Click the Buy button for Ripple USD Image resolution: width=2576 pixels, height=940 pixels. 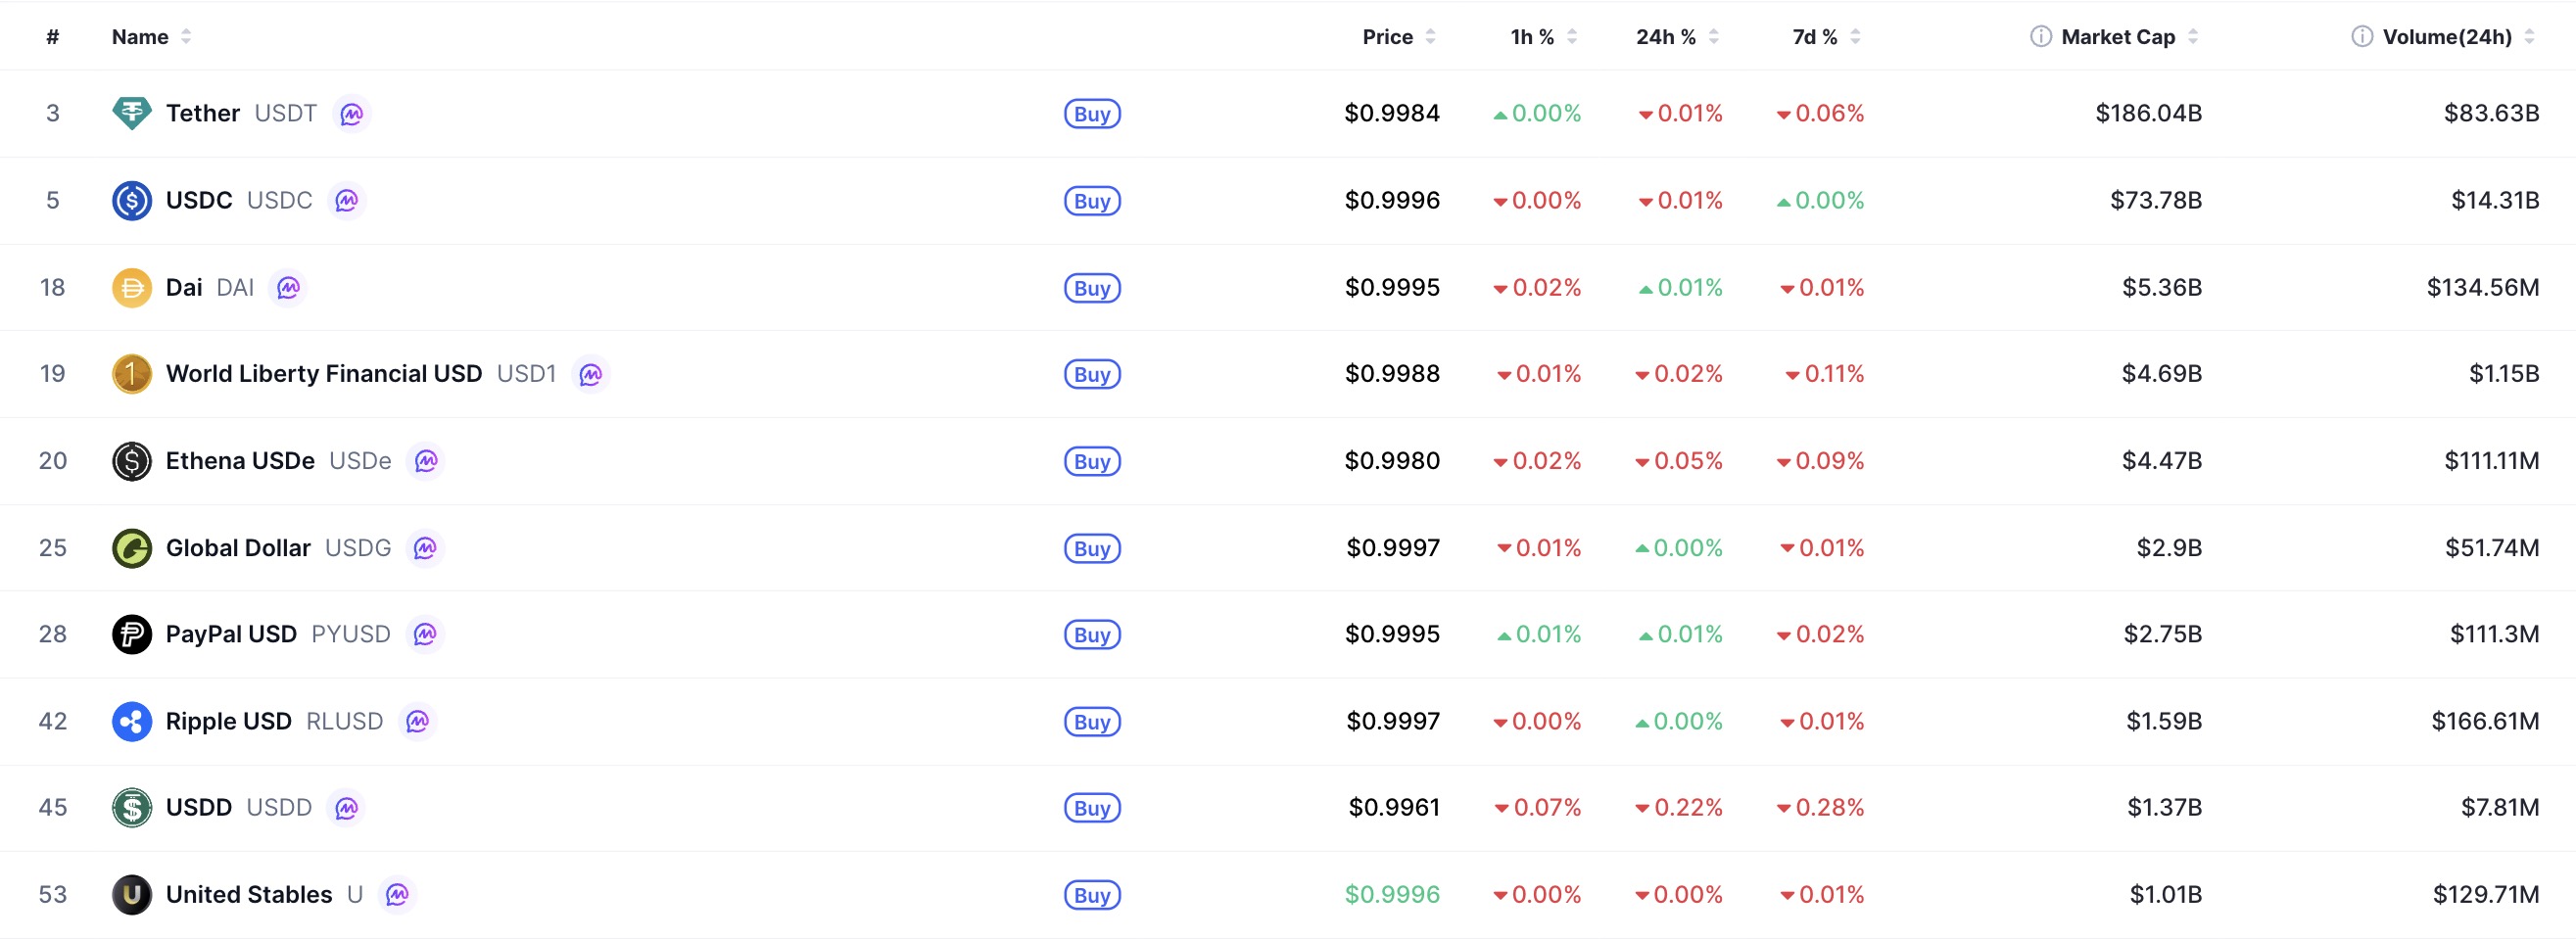pyautogui.click(x=1092, y=722)
